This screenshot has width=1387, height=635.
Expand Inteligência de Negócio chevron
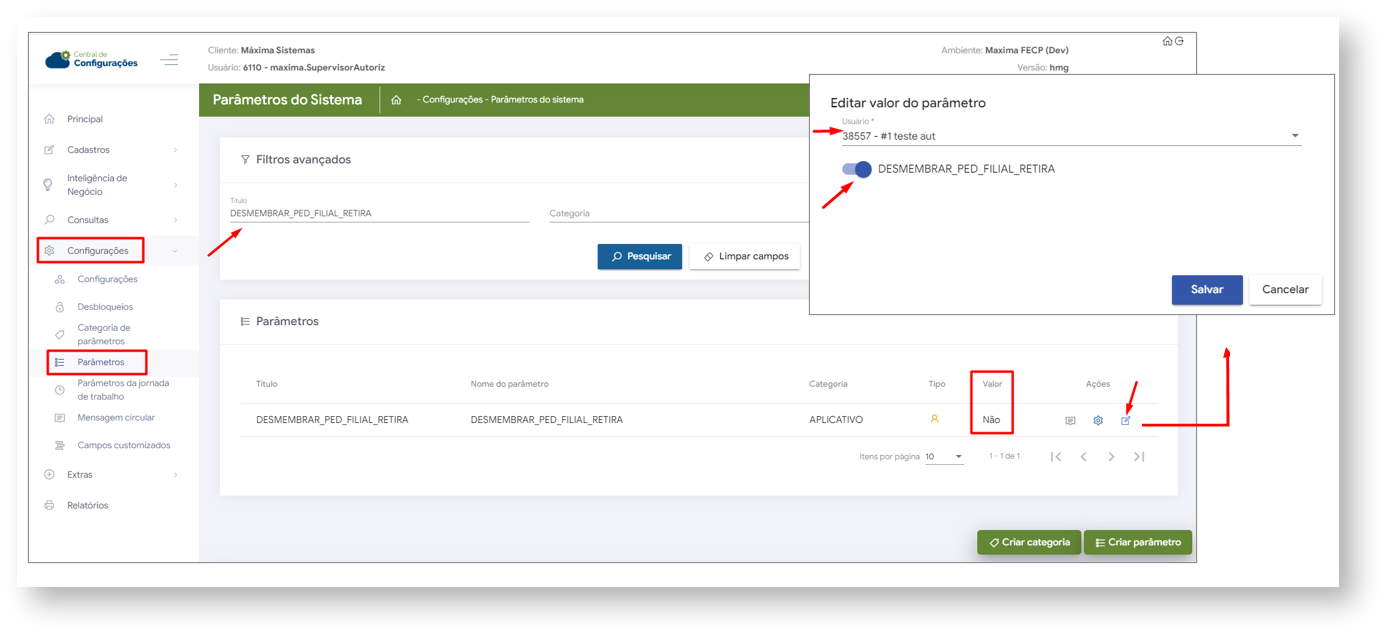[x=176, y=185]
